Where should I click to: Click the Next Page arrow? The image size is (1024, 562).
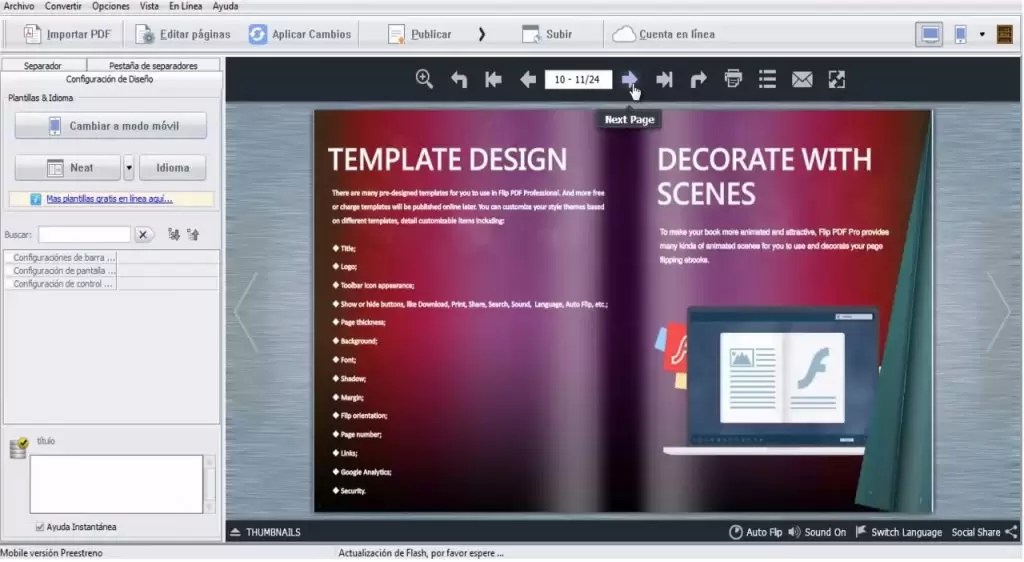coord(629,80)
